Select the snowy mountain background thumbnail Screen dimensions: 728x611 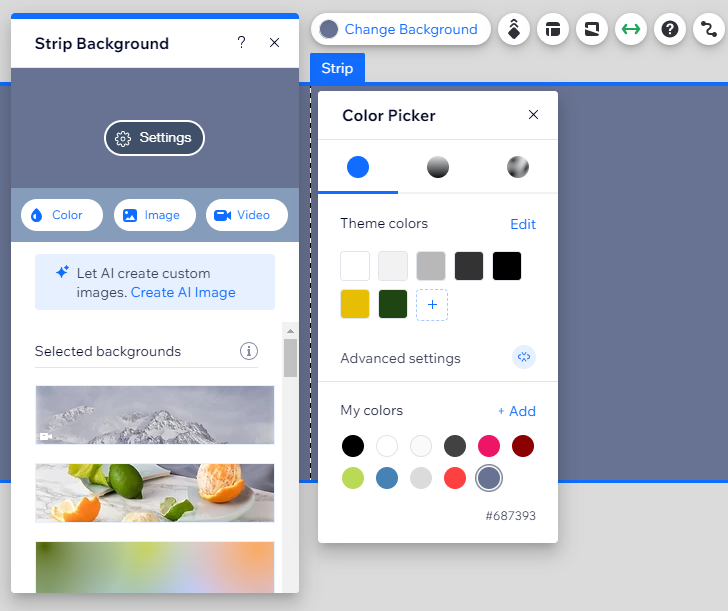(154, 415)
